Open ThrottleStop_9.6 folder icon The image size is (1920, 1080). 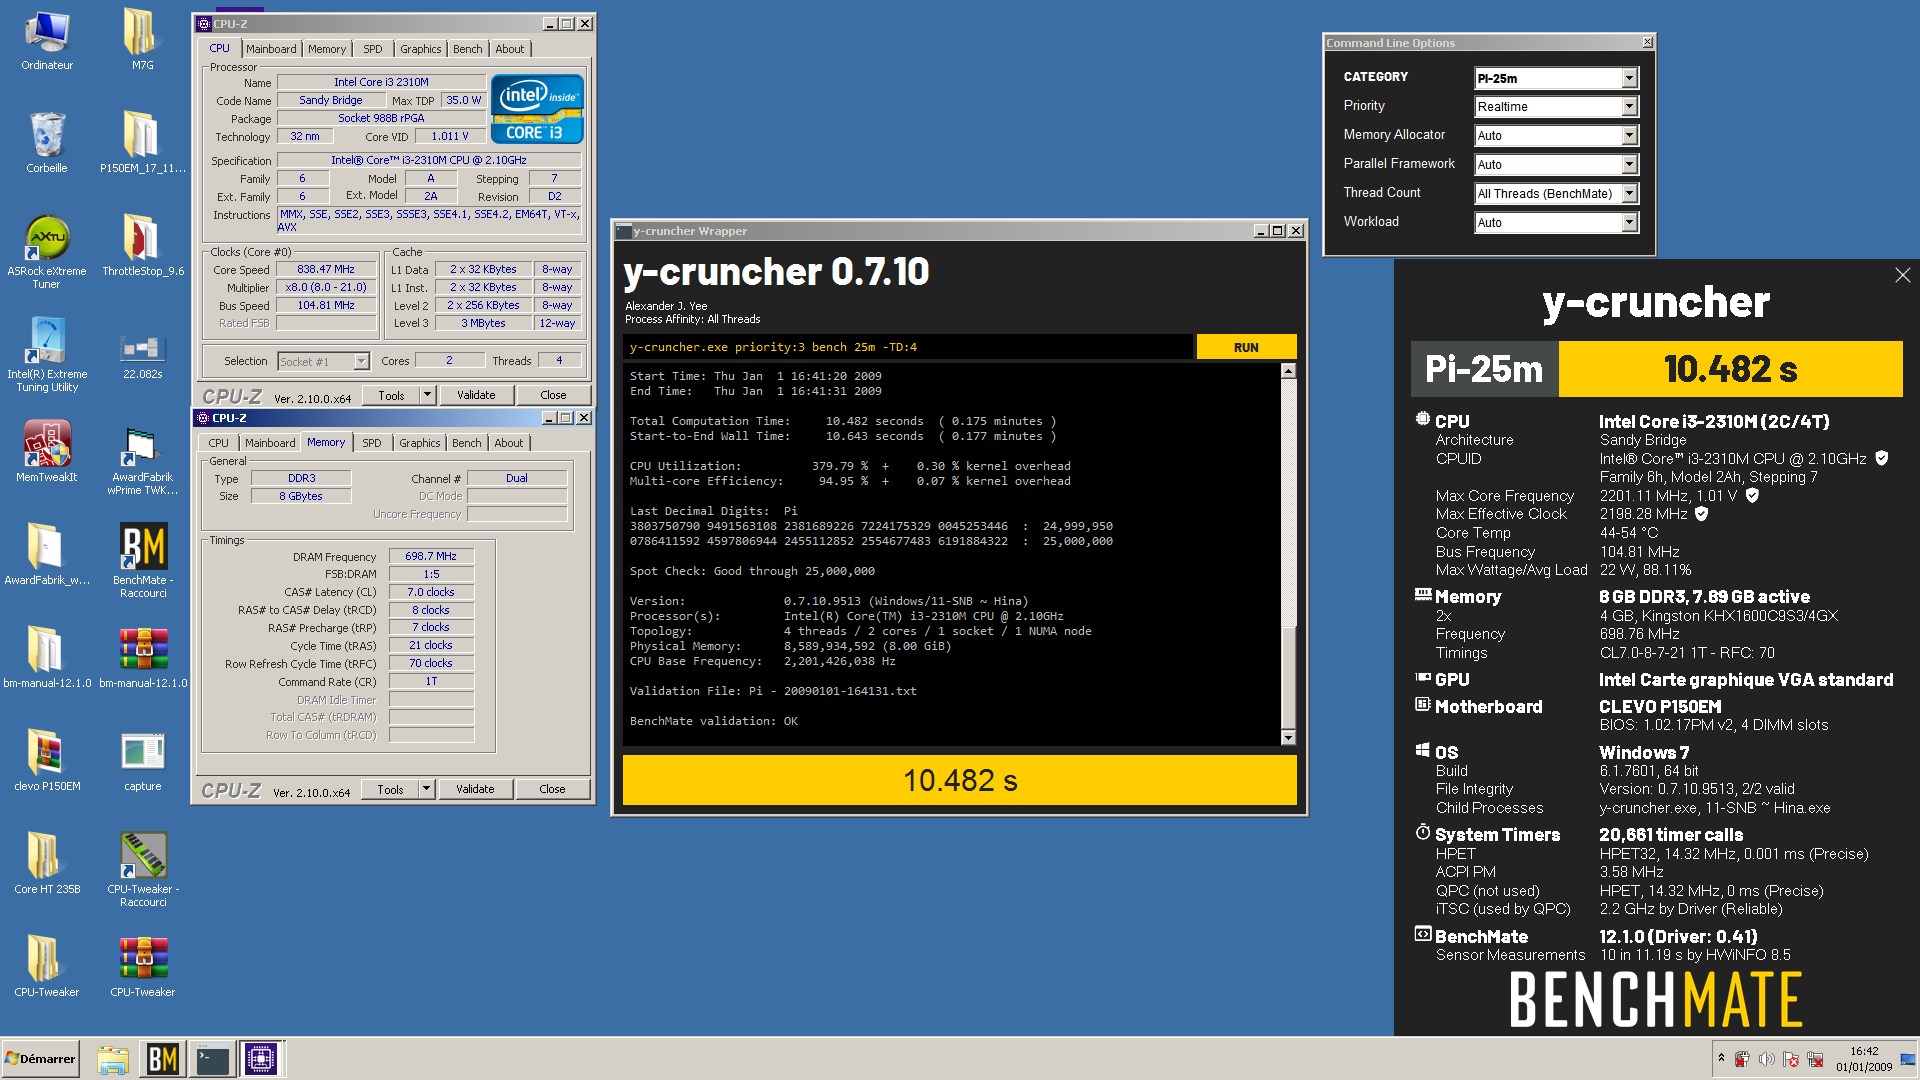coord(142,245)
